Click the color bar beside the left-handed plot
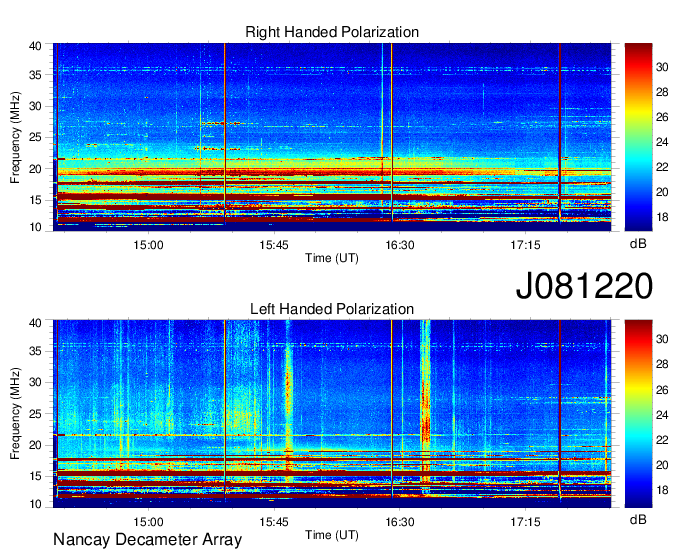The width and height of the screenshot is (680, 552). click(x=638, y=414)
